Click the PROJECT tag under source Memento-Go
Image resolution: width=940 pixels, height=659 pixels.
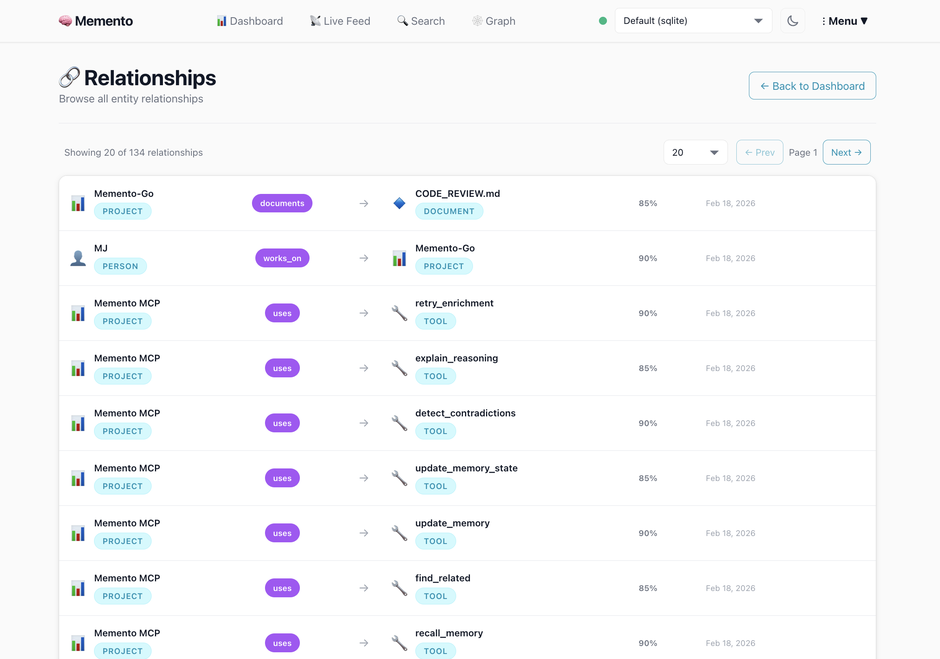pyautogui.click(x=123, y=211)
